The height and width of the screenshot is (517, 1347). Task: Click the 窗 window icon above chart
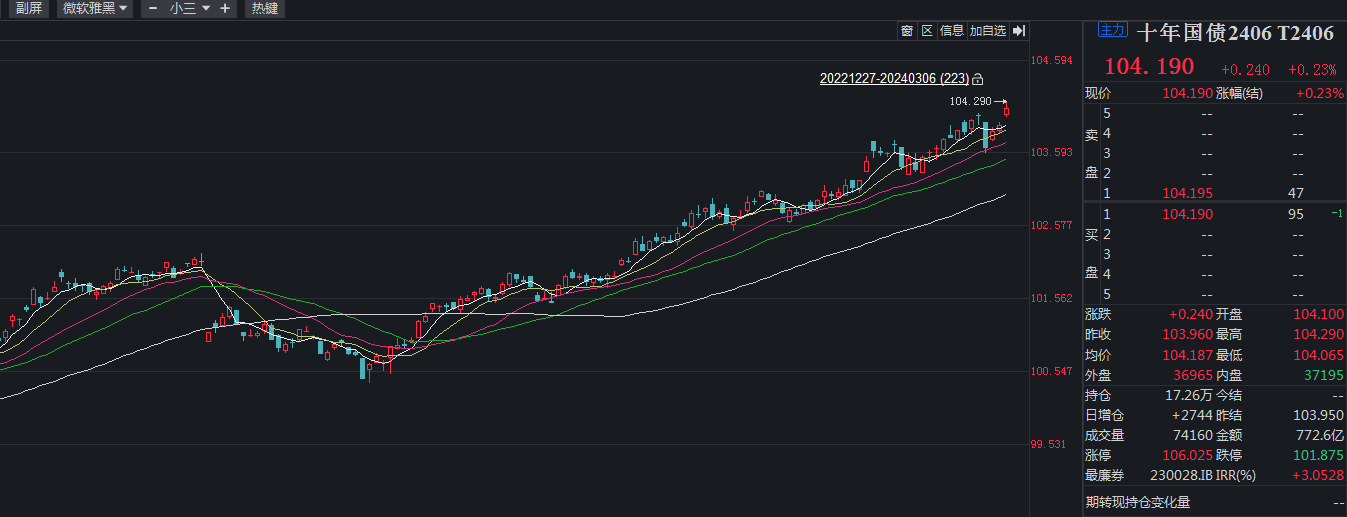tap(906, 31)
